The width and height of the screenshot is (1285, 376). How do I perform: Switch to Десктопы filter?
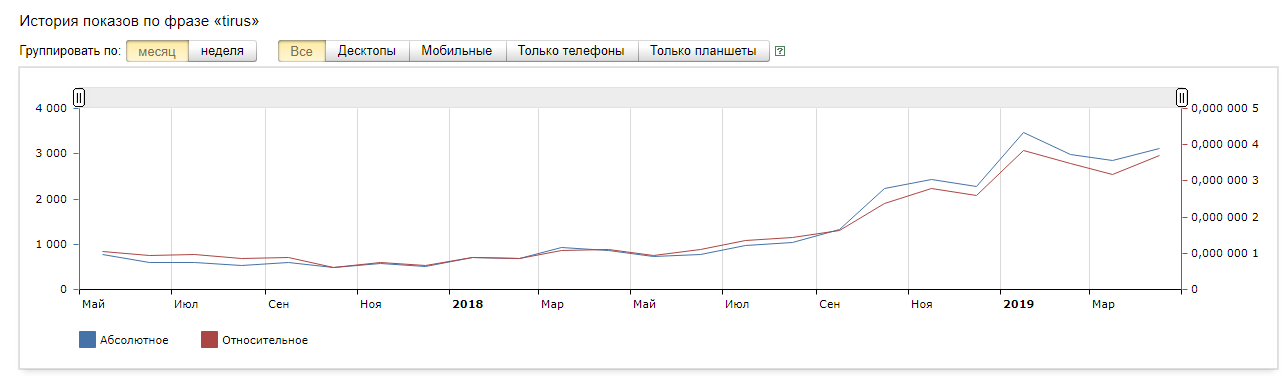pos(367,51)
